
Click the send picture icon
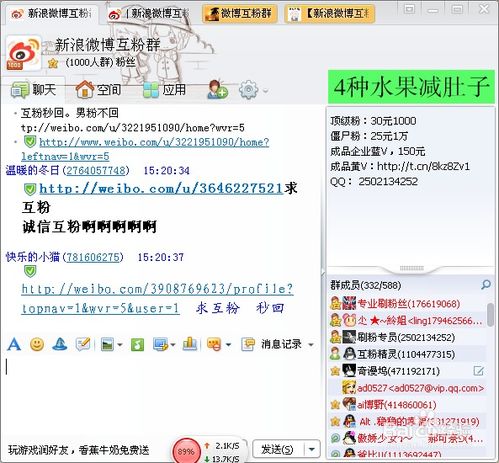pos(107,344)
